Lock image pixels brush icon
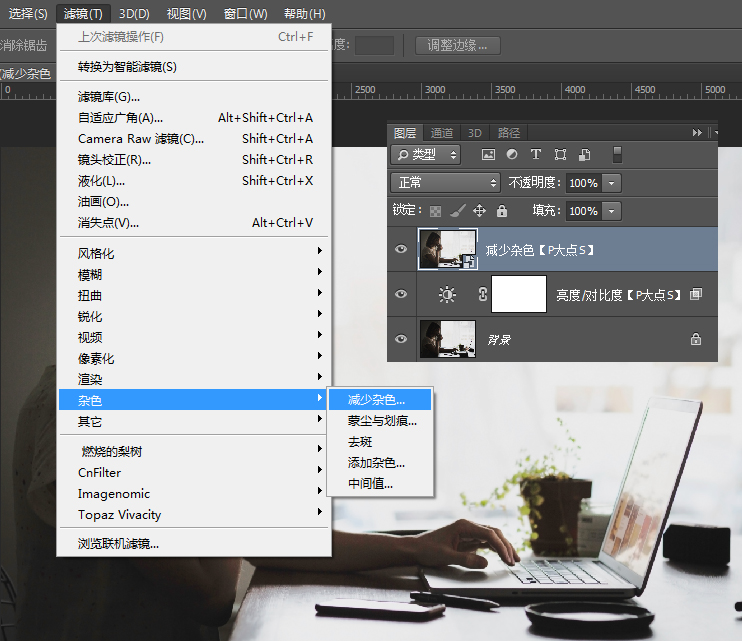 point(458,211)
